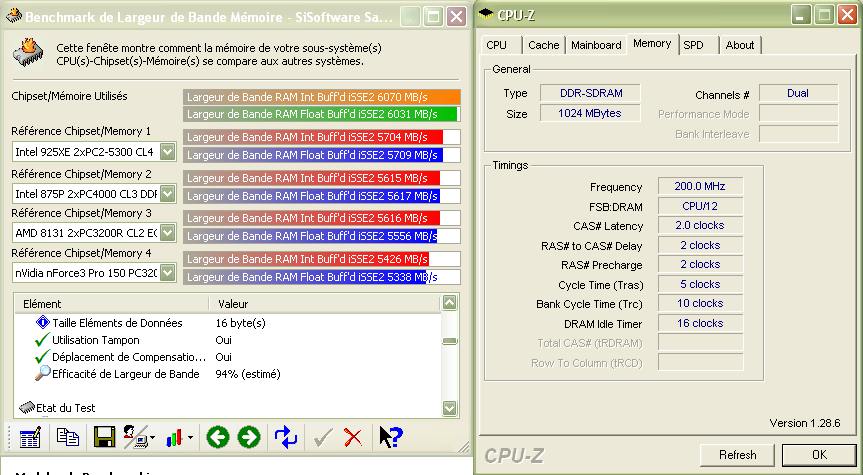Open the Intel 875P reference dropdown
The width and height of the screenshot is (863, 475).
[167, 194]
